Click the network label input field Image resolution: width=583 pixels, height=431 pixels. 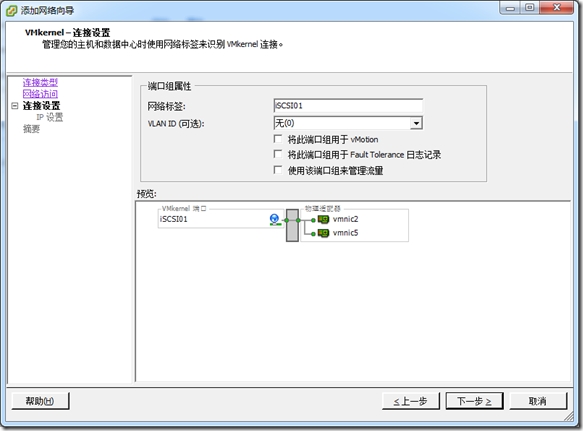tap(348, 106)
